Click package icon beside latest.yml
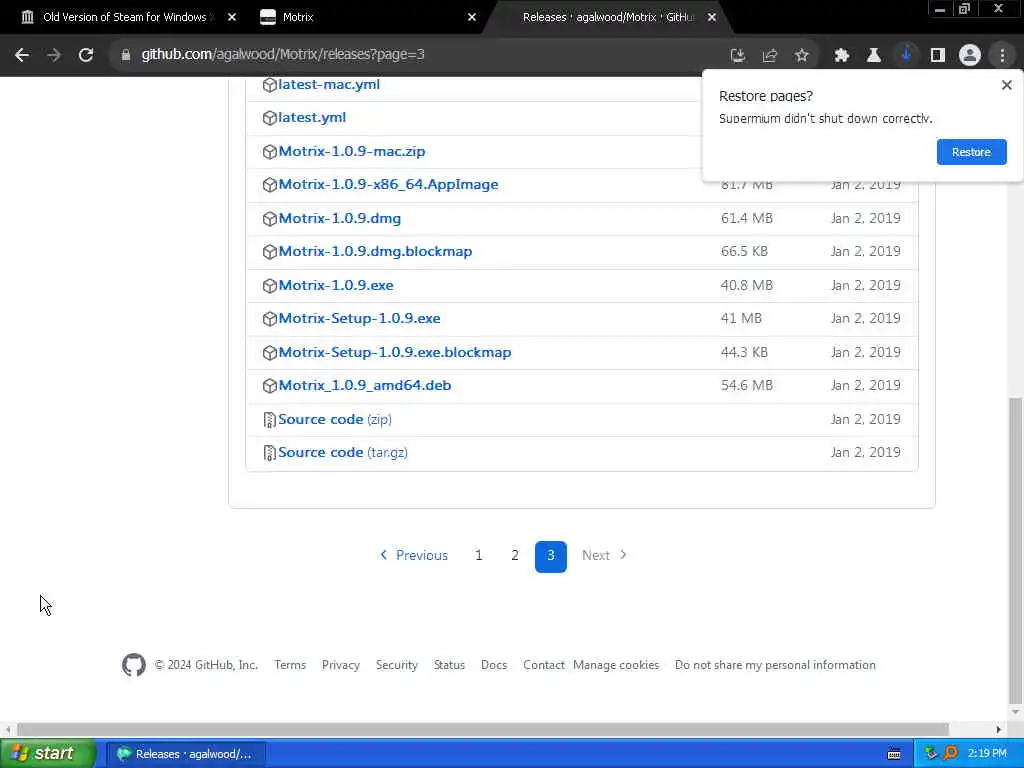Image resolution: width=1024 pixels, height=768 pixels. pos(269,118)
